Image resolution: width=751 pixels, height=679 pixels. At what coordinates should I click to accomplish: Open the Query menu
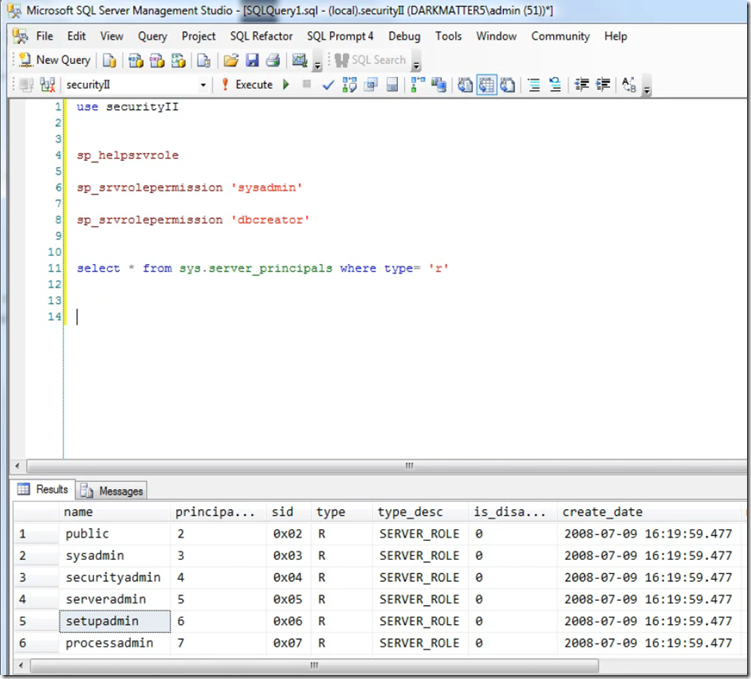tap(152, 36)
